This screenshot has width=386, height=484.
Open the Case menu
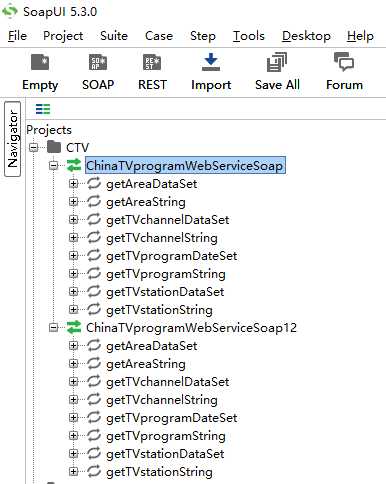click(159, 36)
